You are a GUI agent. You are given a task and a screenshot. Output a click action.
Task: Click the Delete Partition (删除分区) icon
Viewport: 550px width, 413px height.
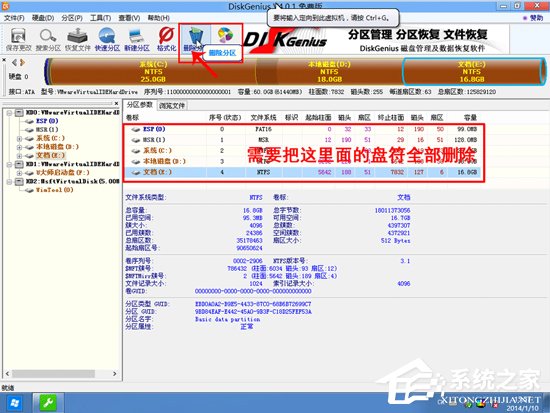pyautogui.click(x=195, y=39)
